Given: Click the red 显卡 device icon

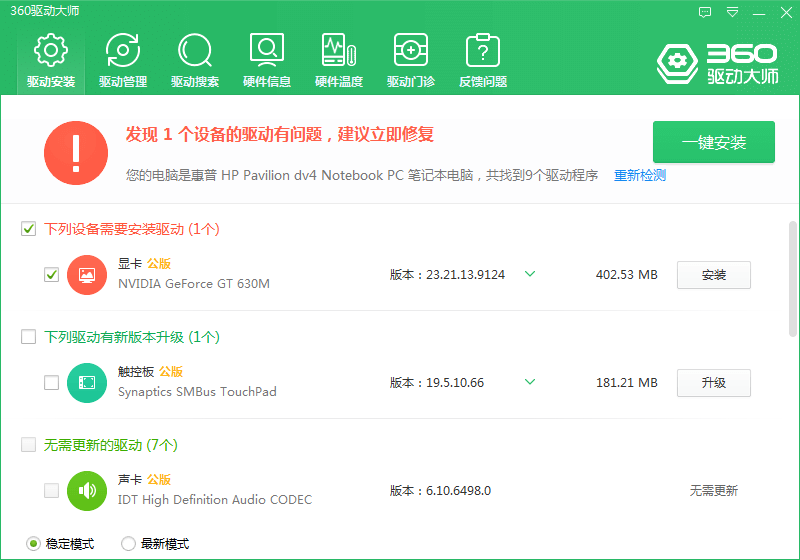Looking at the screenshot, I should pyautogui.click(x=87, y=275).
